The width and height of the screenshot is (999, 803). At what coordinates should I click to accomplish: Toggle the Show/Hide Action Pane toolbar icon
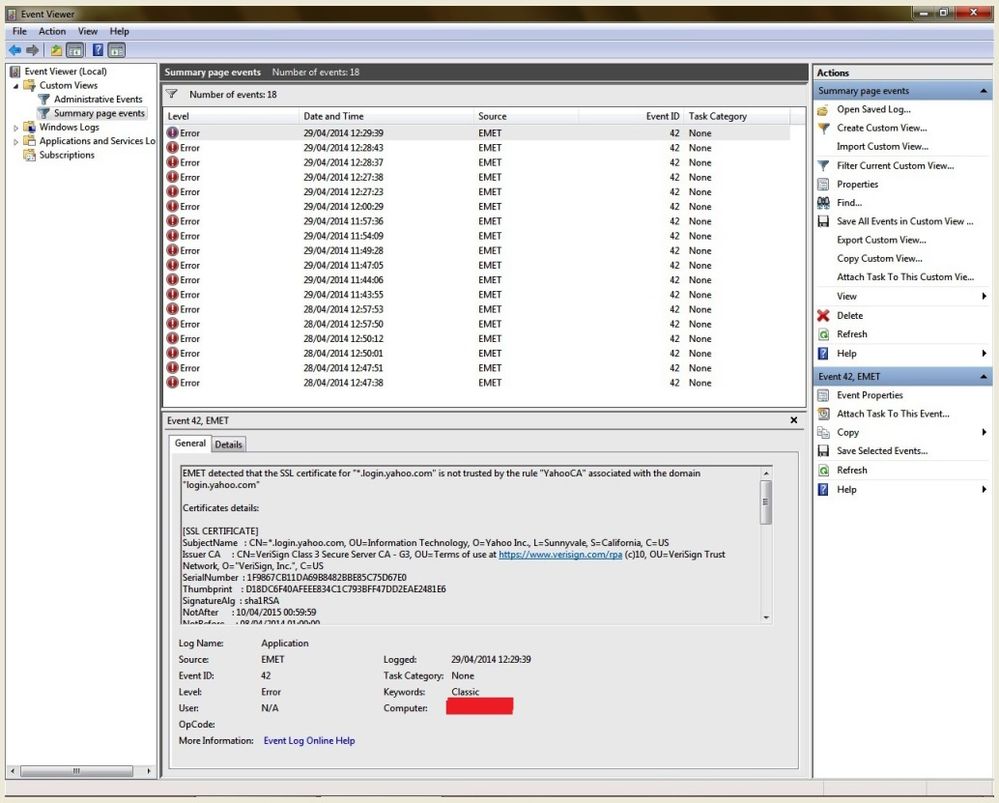pos(116,50)
